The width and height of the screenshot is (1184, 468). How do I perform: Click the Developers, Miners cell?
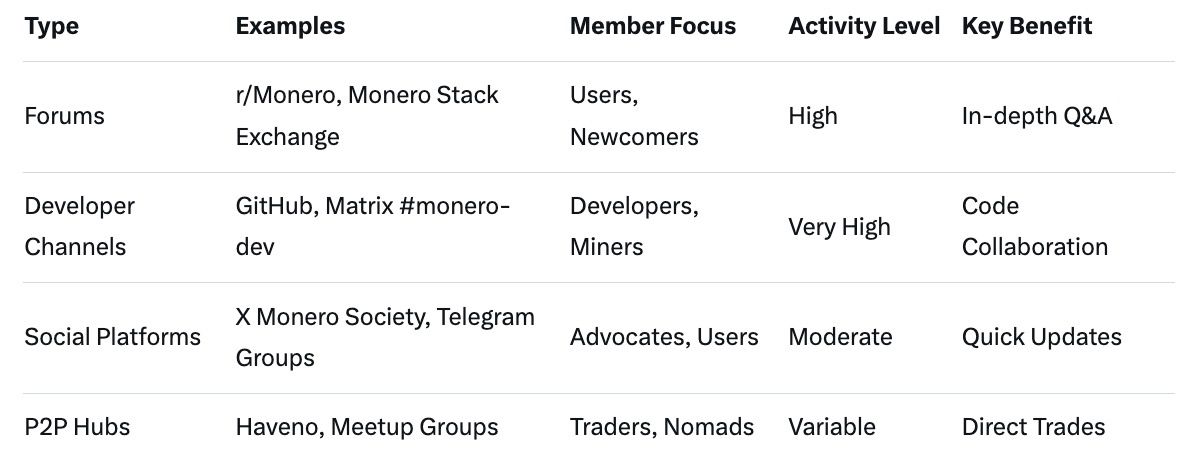tap(634, 226)
